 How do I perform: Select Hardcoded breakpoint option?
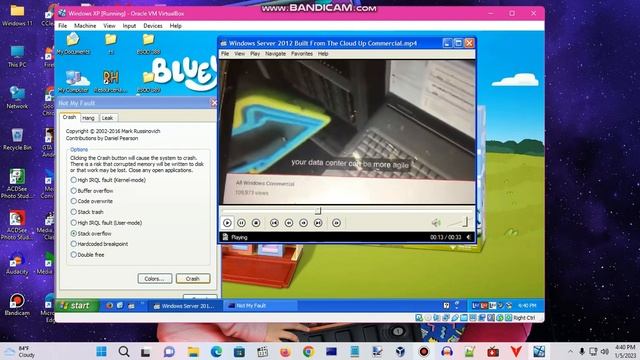click(99, 244)
